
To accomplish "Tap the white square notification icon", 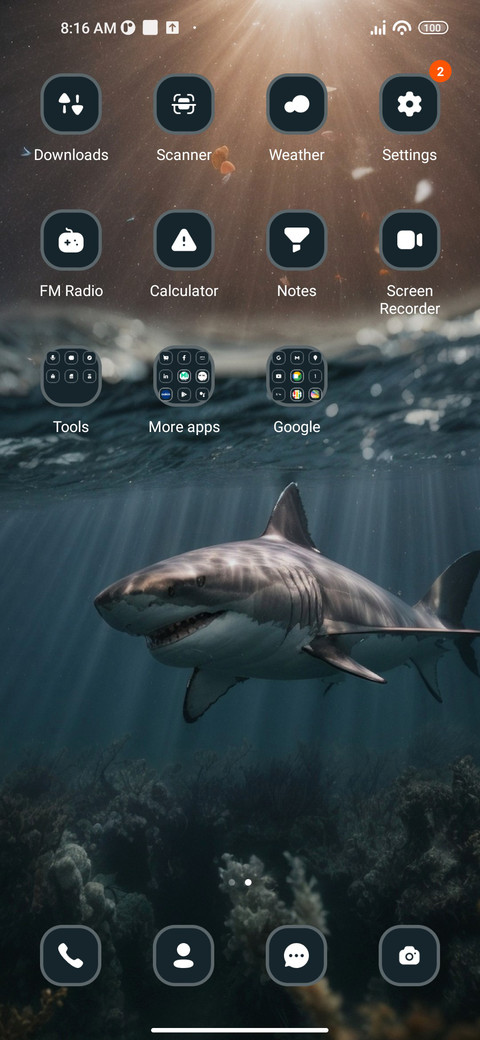I will 150,28.
